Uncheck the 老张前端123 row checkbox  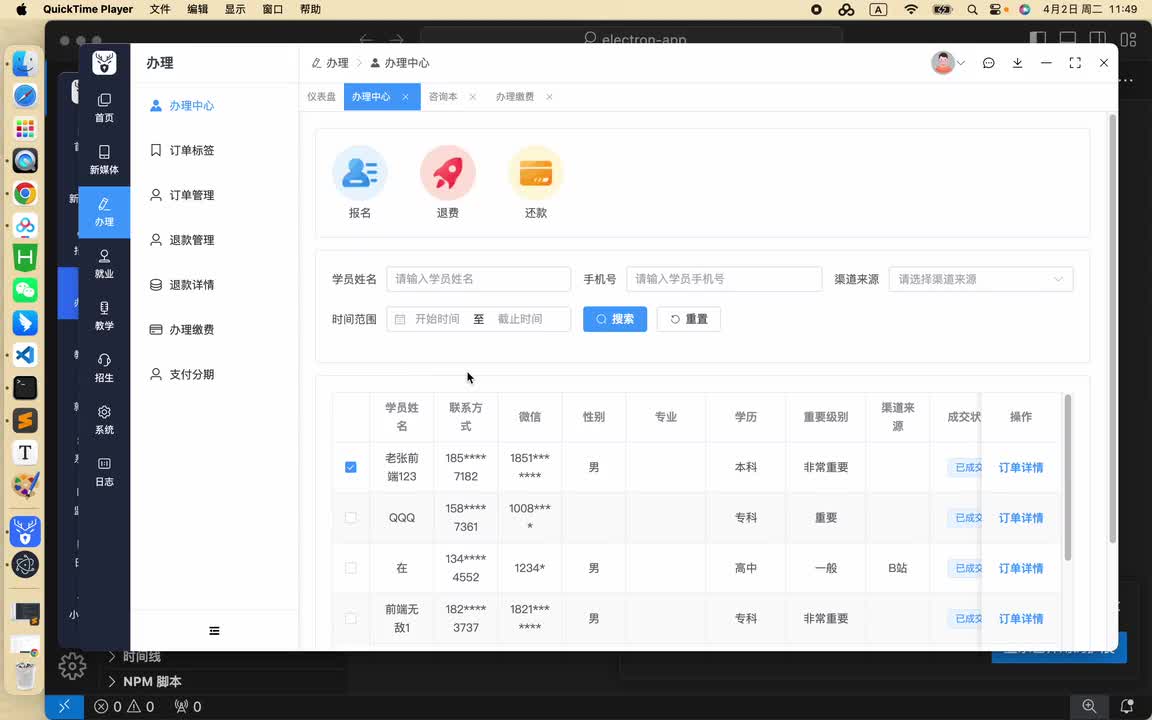(350, 467)
